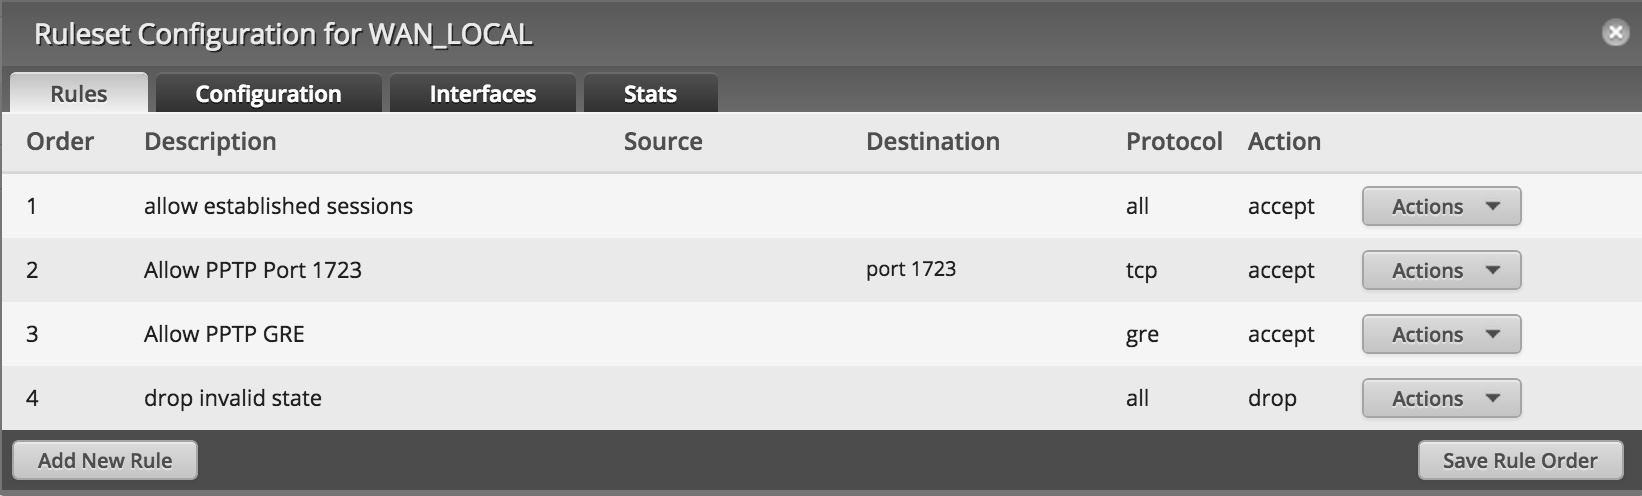Select the Allow PPTP Port 1723 rule description

pos(253,270)
